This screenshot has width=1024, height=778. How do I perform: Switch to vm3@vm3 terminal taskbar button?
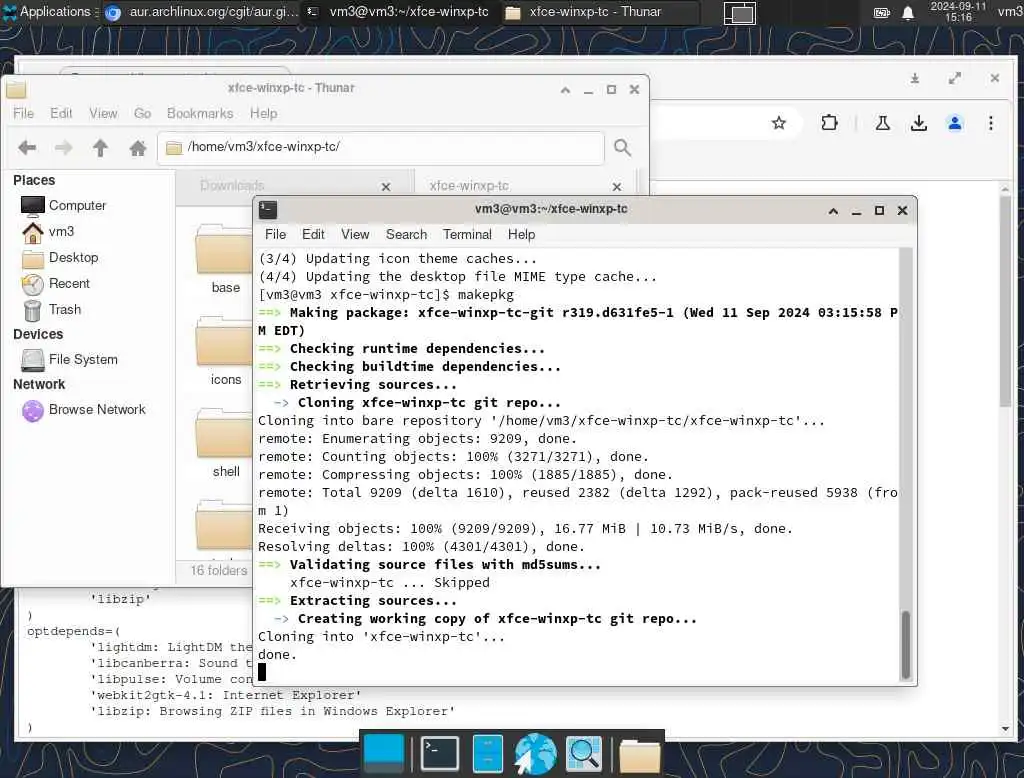398,12
